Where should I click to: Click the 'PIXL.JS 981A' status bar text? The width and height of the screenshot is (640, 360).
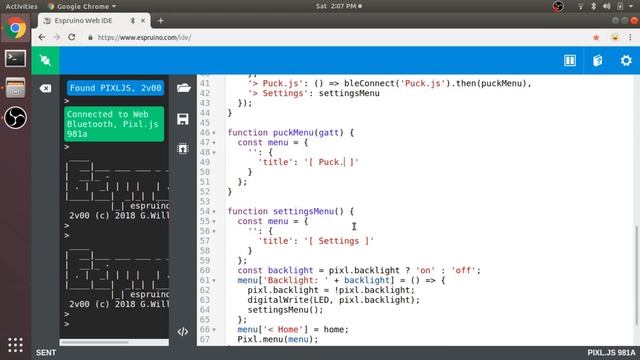[x=611, y=353]
